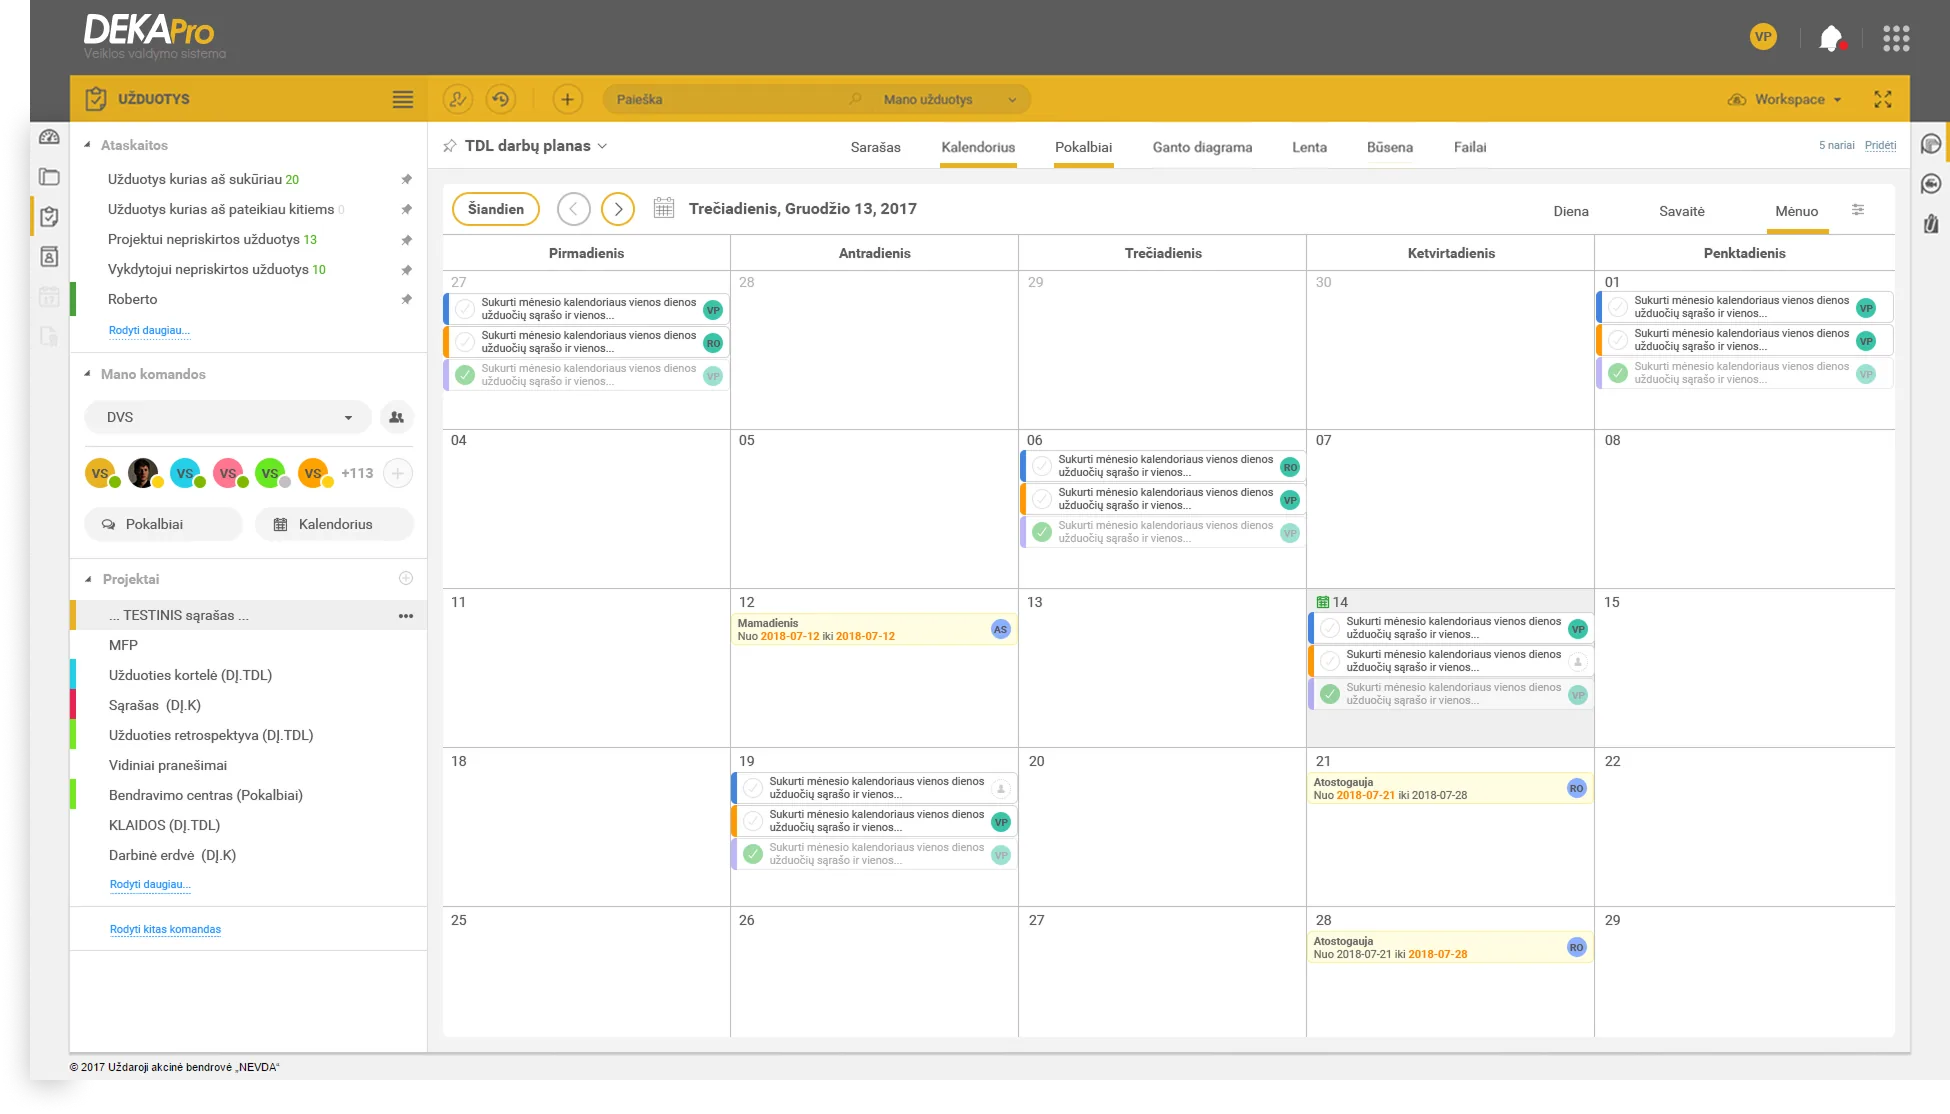The height and width of the screenshot is (1114, 1950).
Task: Open the attachments paperclip on right edge
Action: click(1931, 223)
